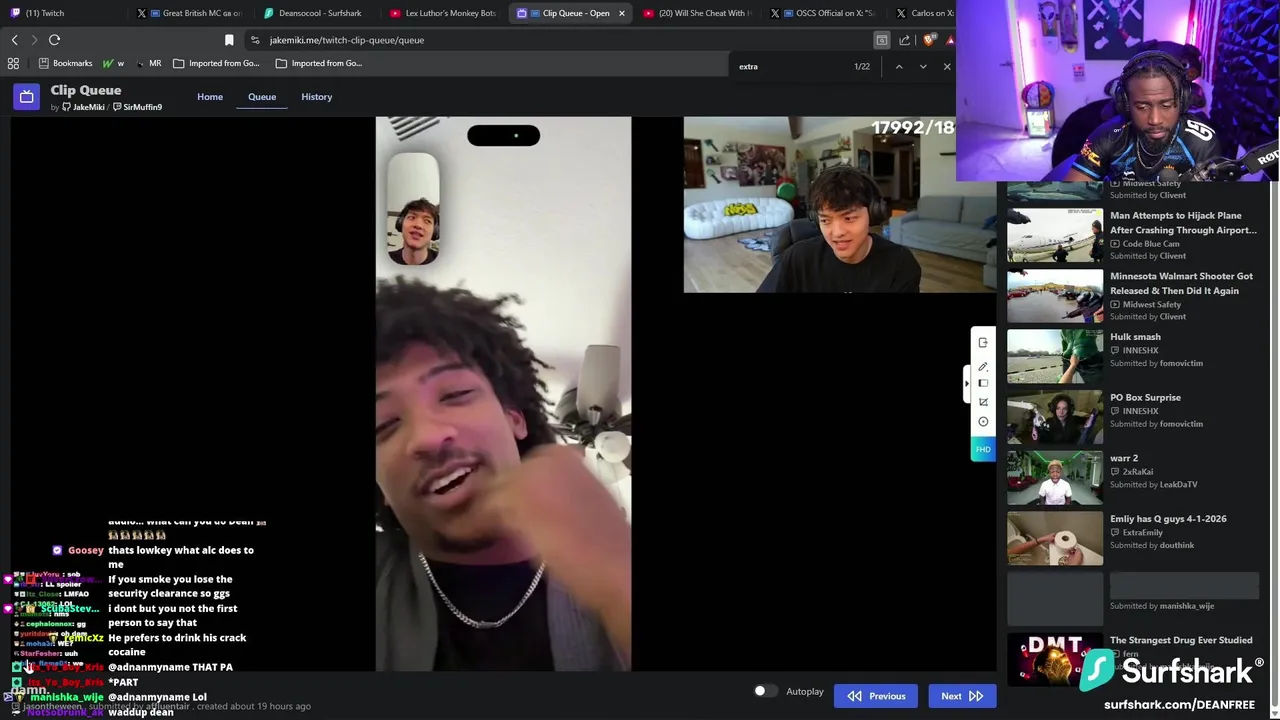Click the 'Minnesota Walmart Shooter Got Released' title
This screenshot has height=720, width=1280.
1181,283
